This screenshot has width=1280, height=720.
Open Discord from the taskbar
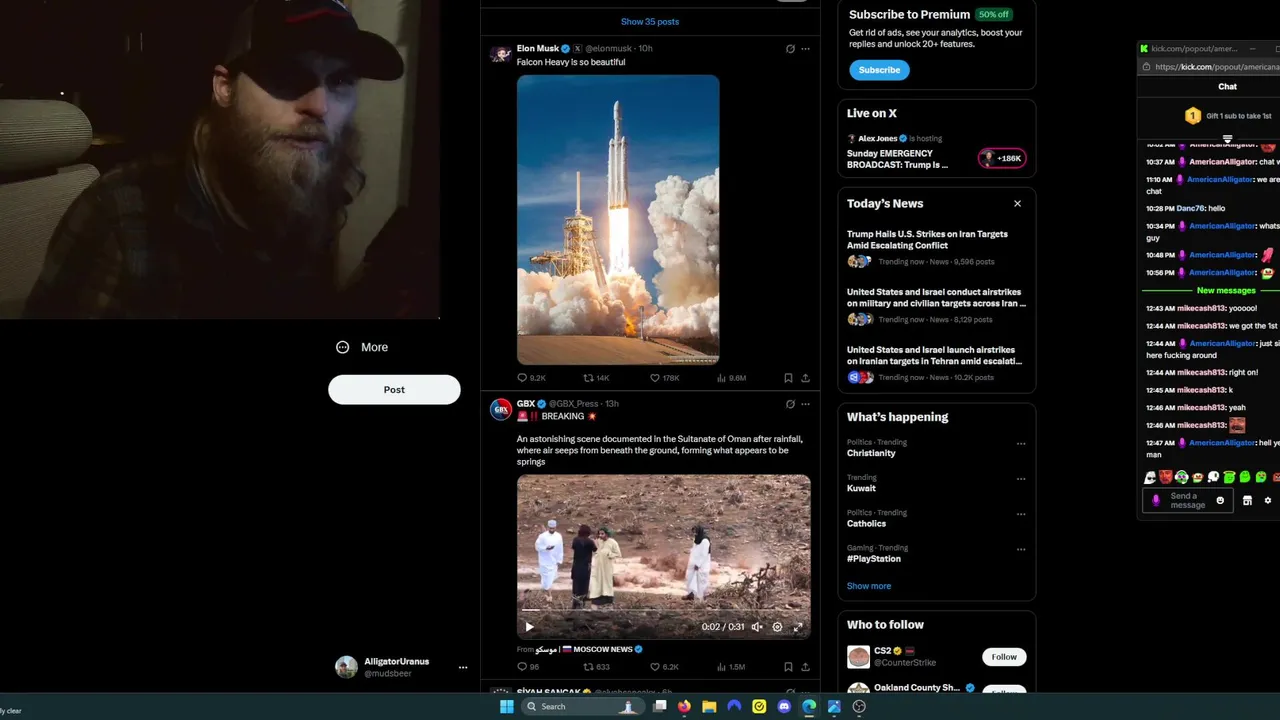[x=784, y=707]
